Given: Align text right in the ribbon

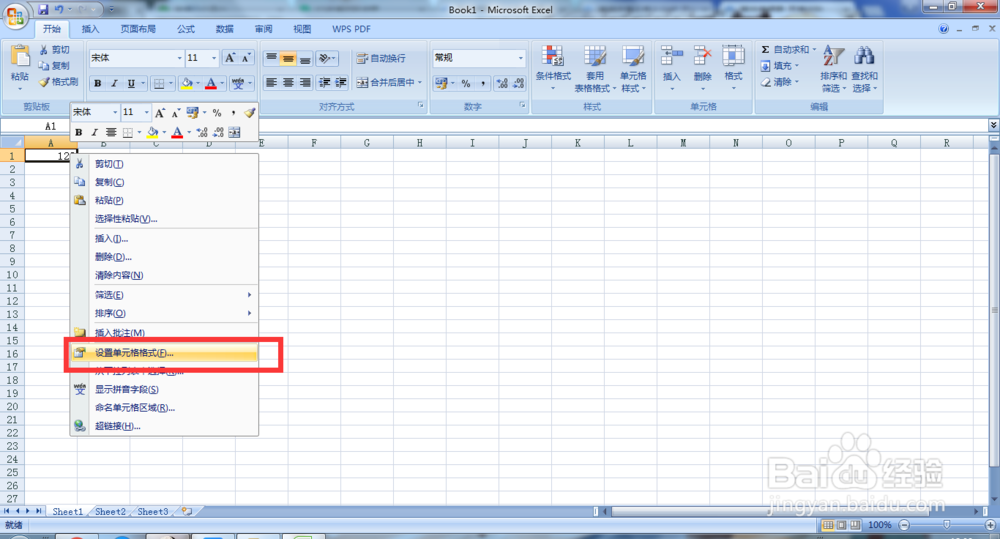Looking at the screenshot, I should pyautogui.click(x=305, y=83).
